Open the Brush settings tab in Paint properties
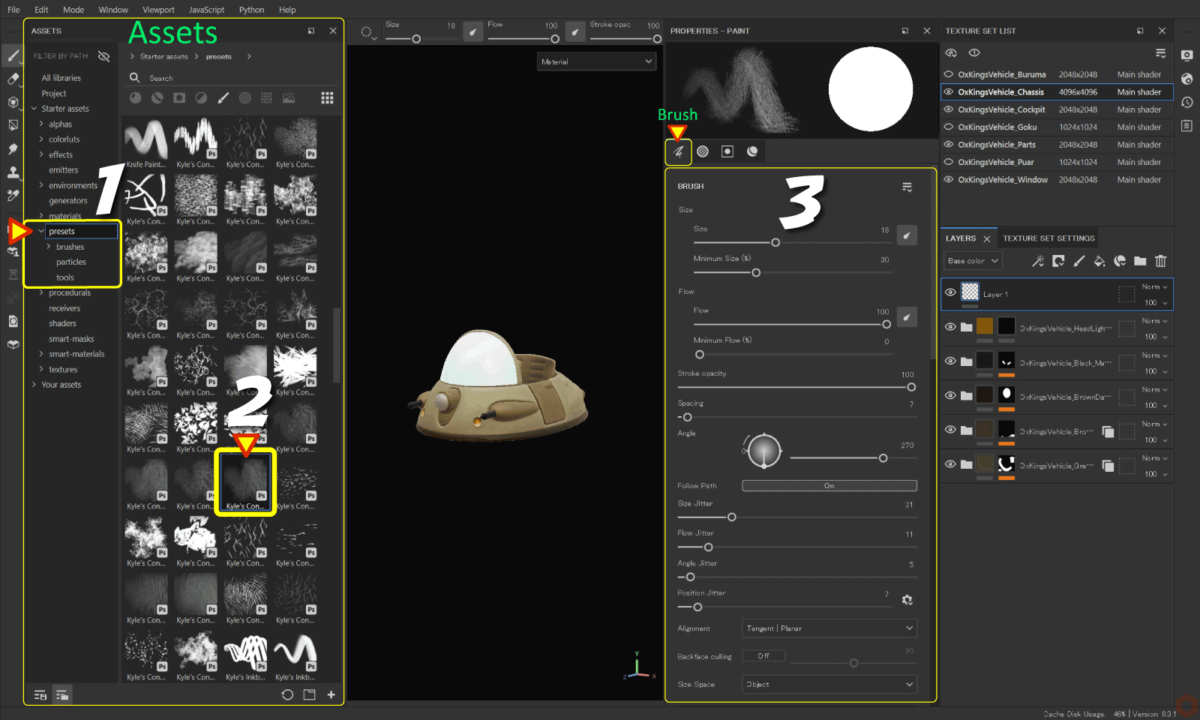Image resolution: width=1200 pixels, height=720 pixels. pos(678,152)
